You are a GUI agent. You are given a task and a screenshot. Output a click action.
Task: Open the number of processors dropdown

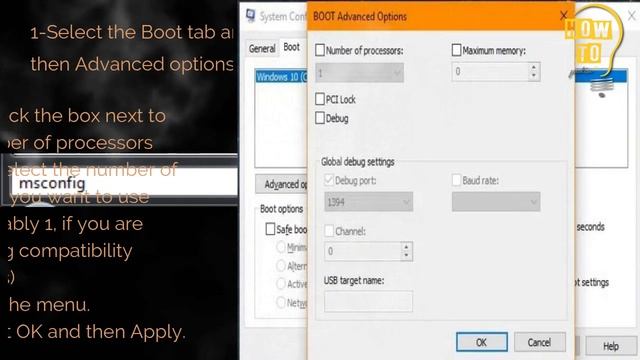click(360, 73)
